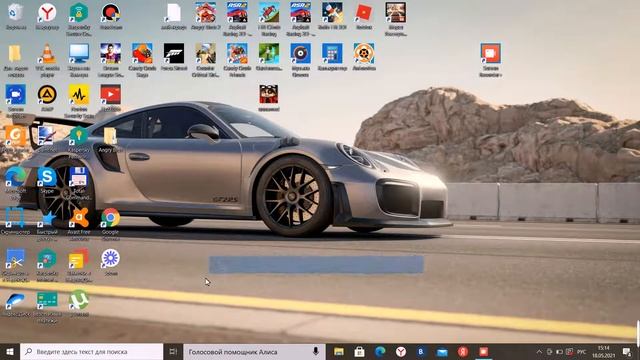The width and height of the screenshot is (640, 360).
Task: Open the yellow waveform icon shortcut
Action: 79,95
